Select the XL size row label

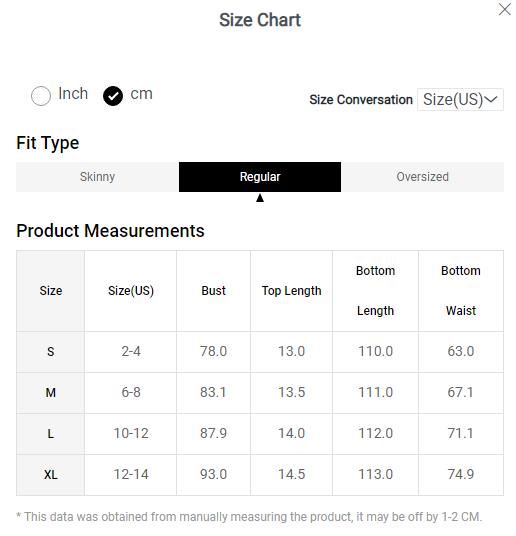[51, 475]
